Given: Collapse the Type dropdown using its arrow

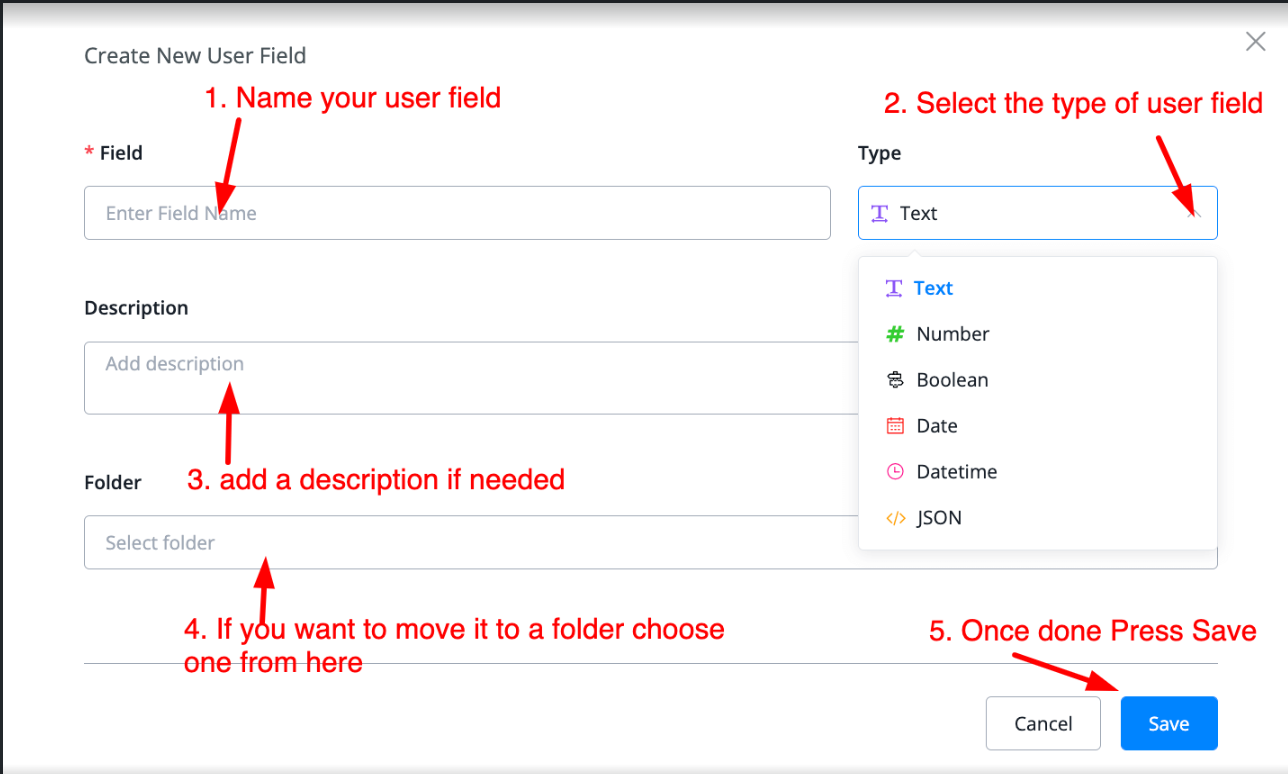Looking at the screenshot, I should (1193, 213).
